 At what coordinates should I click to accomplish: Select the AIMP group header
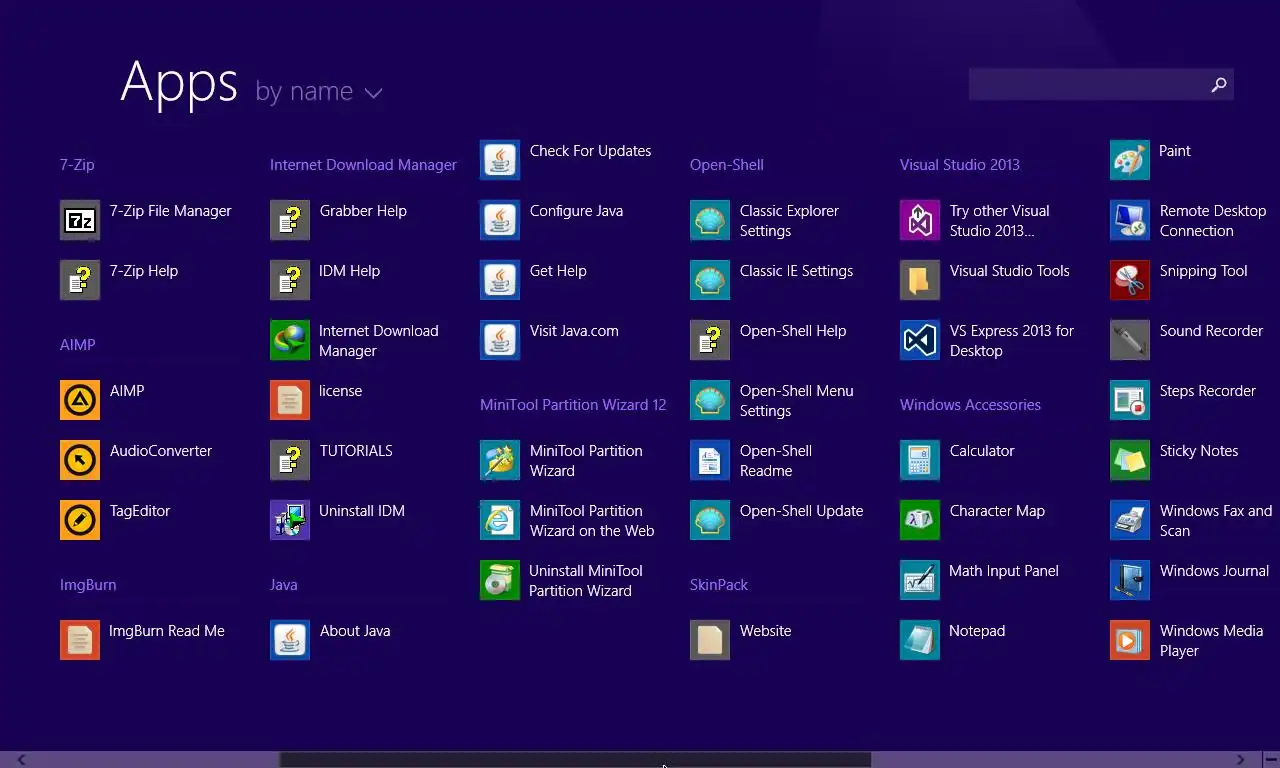pos(77,345)
